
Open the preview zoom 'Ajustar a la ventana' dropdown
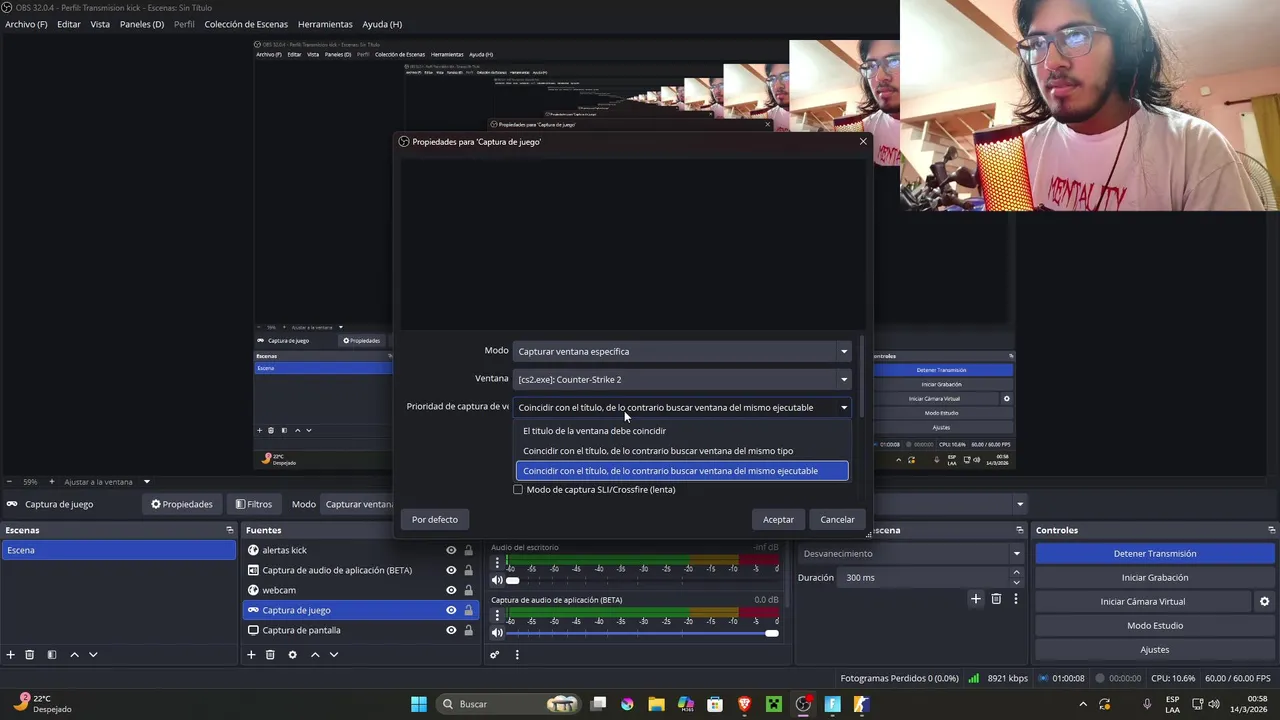coord(106,482)
